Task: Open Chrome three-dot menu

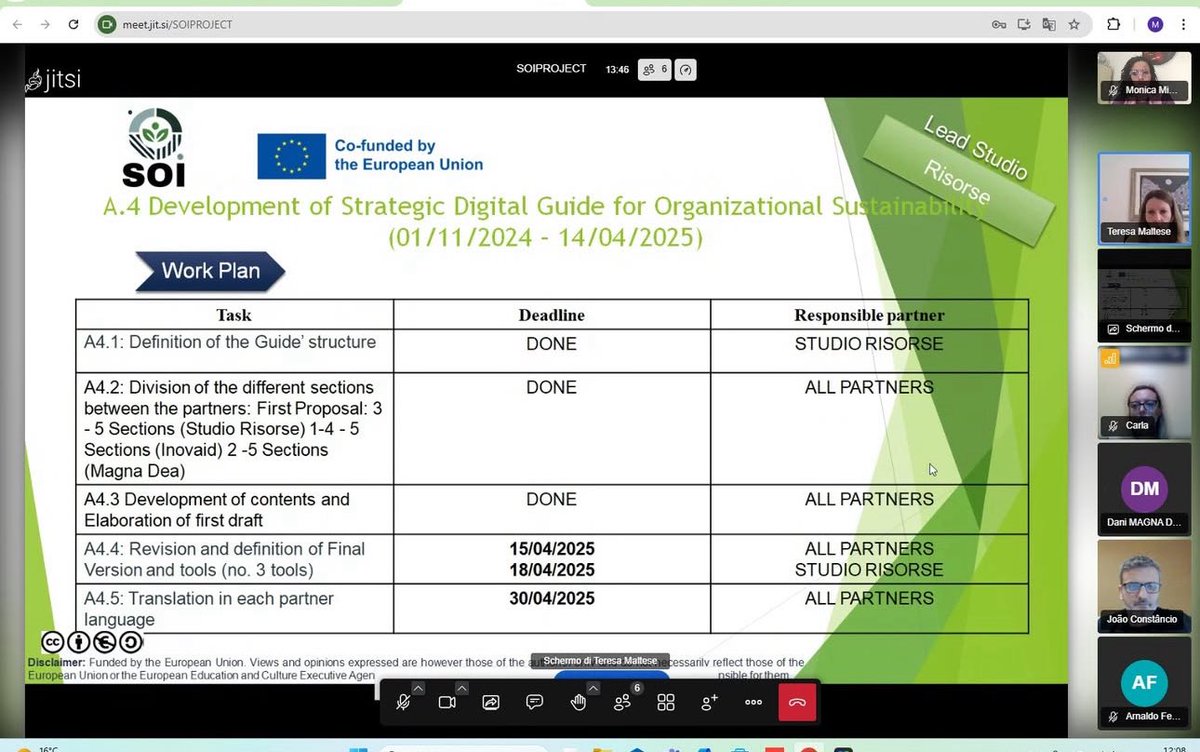Action: click(1183, 24)
